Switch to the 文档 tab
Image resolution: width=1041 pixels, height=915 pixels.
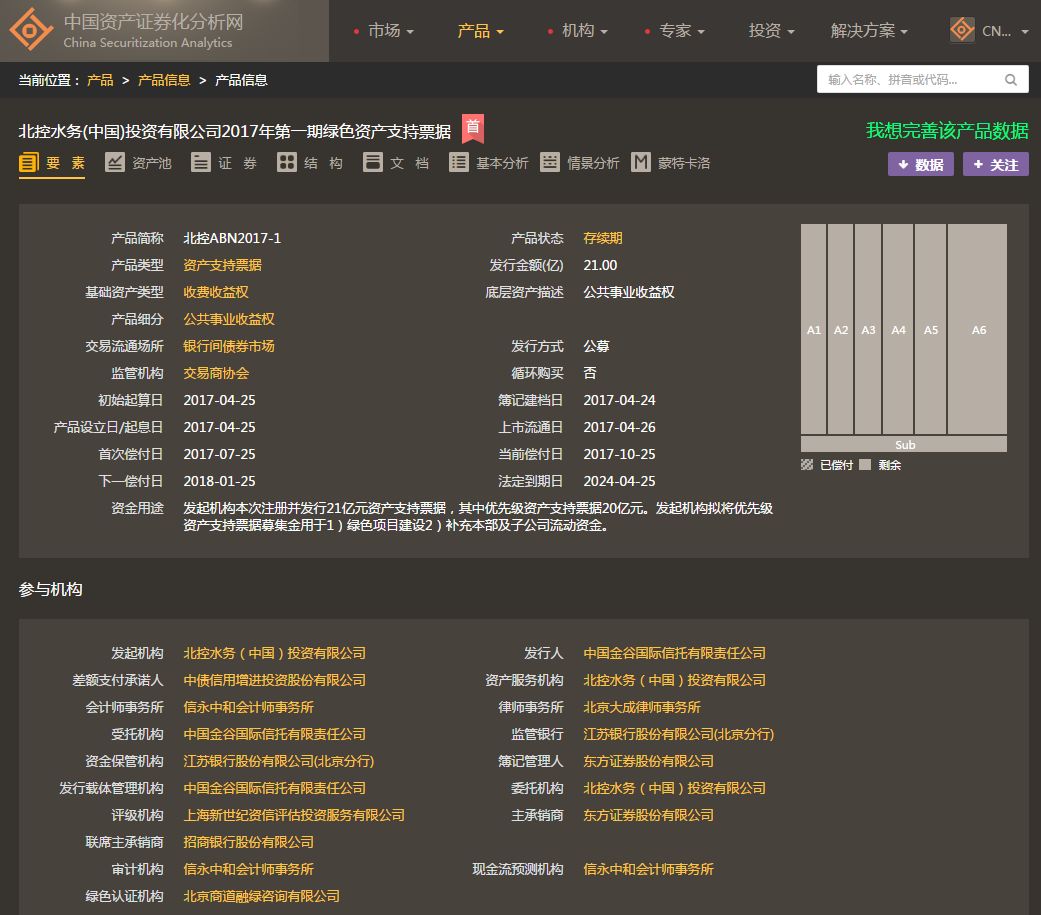[396, 163]
